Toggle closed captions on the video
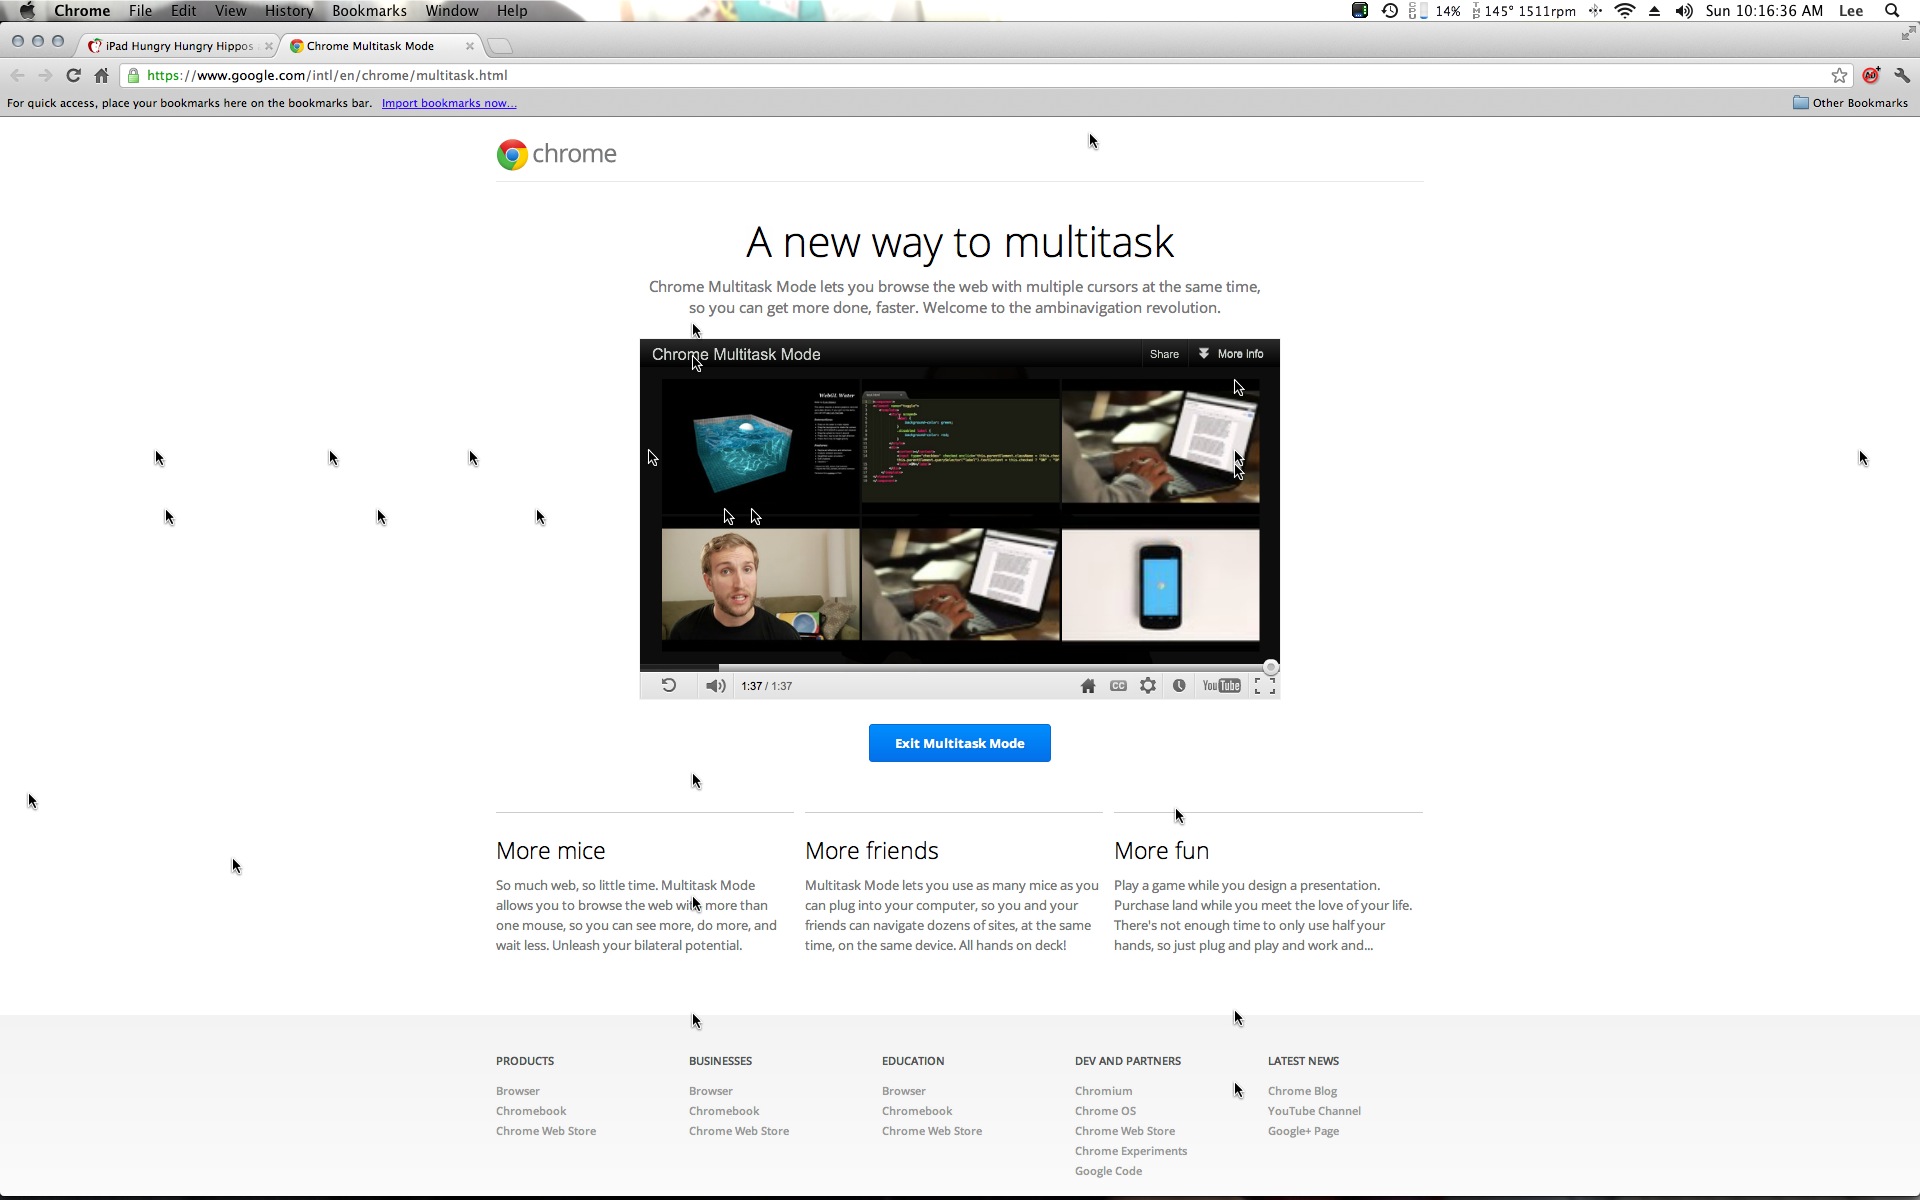1920x1200 pixels. 1118,686
